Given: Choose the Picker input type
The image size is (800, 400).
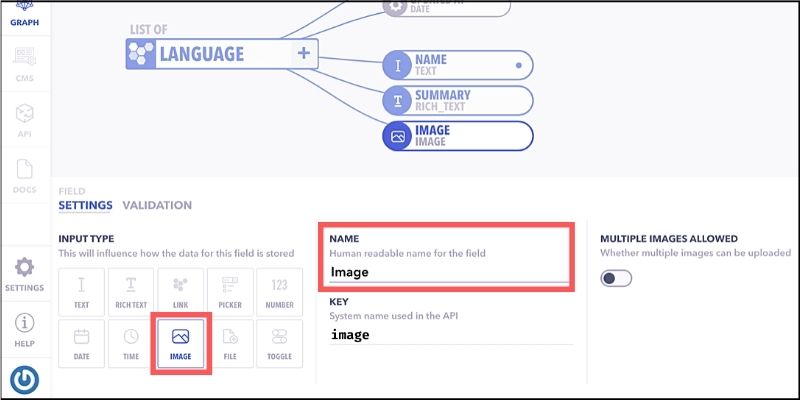Looking at the screenshot, I should pos(230,292).
